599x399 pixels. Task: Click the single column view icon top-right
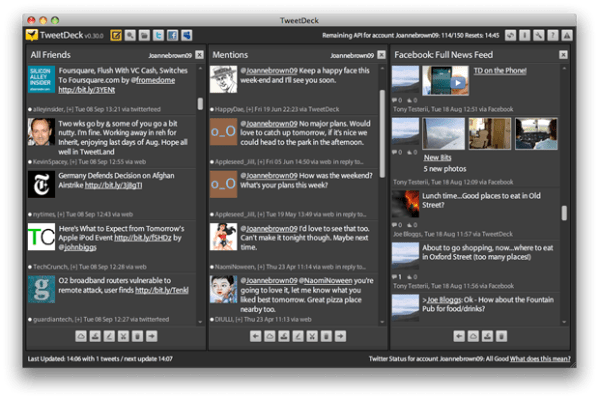pos(525,36)
